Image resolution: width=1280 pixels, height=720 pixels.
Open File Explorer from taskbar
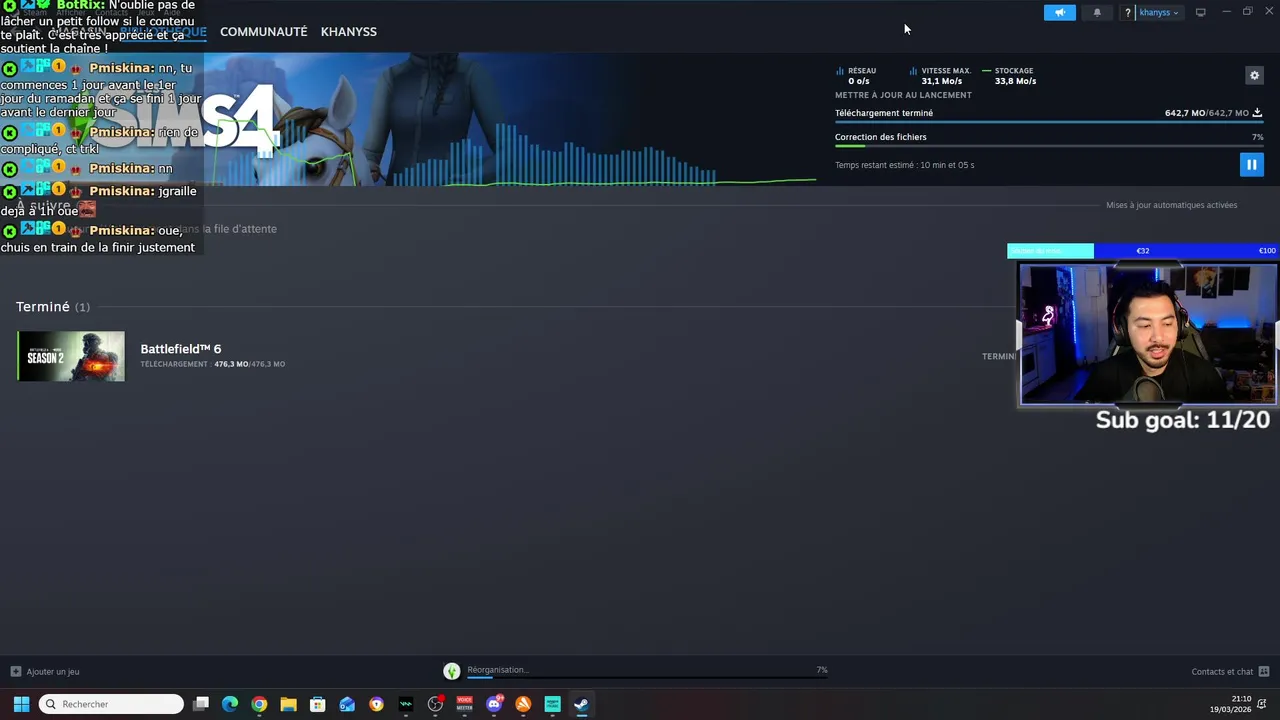tap(288, 704)
